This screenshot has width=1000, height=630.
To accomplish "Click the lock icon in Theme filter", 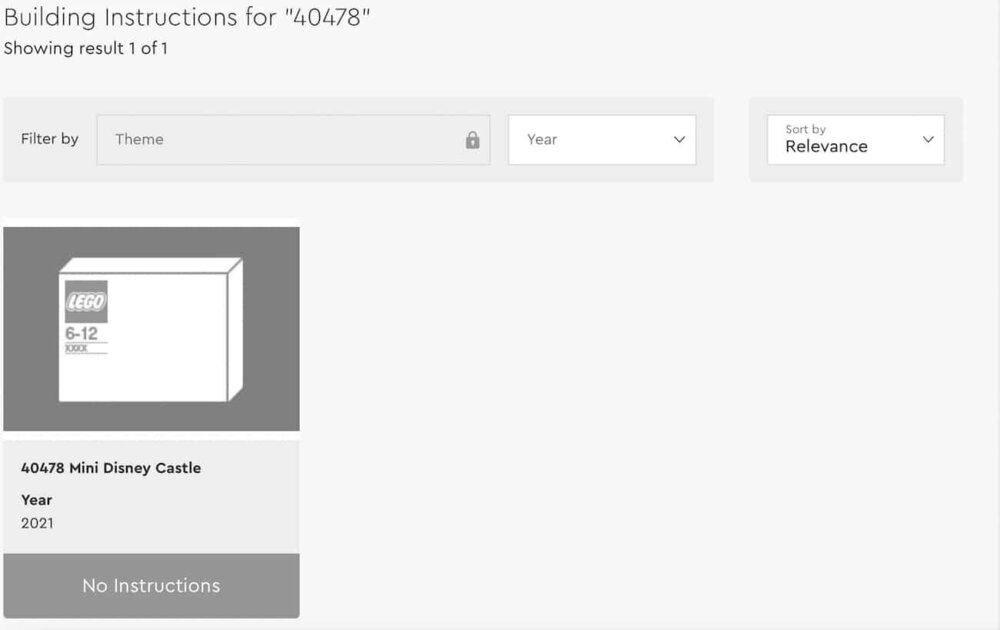I will (x=472, y=140).
